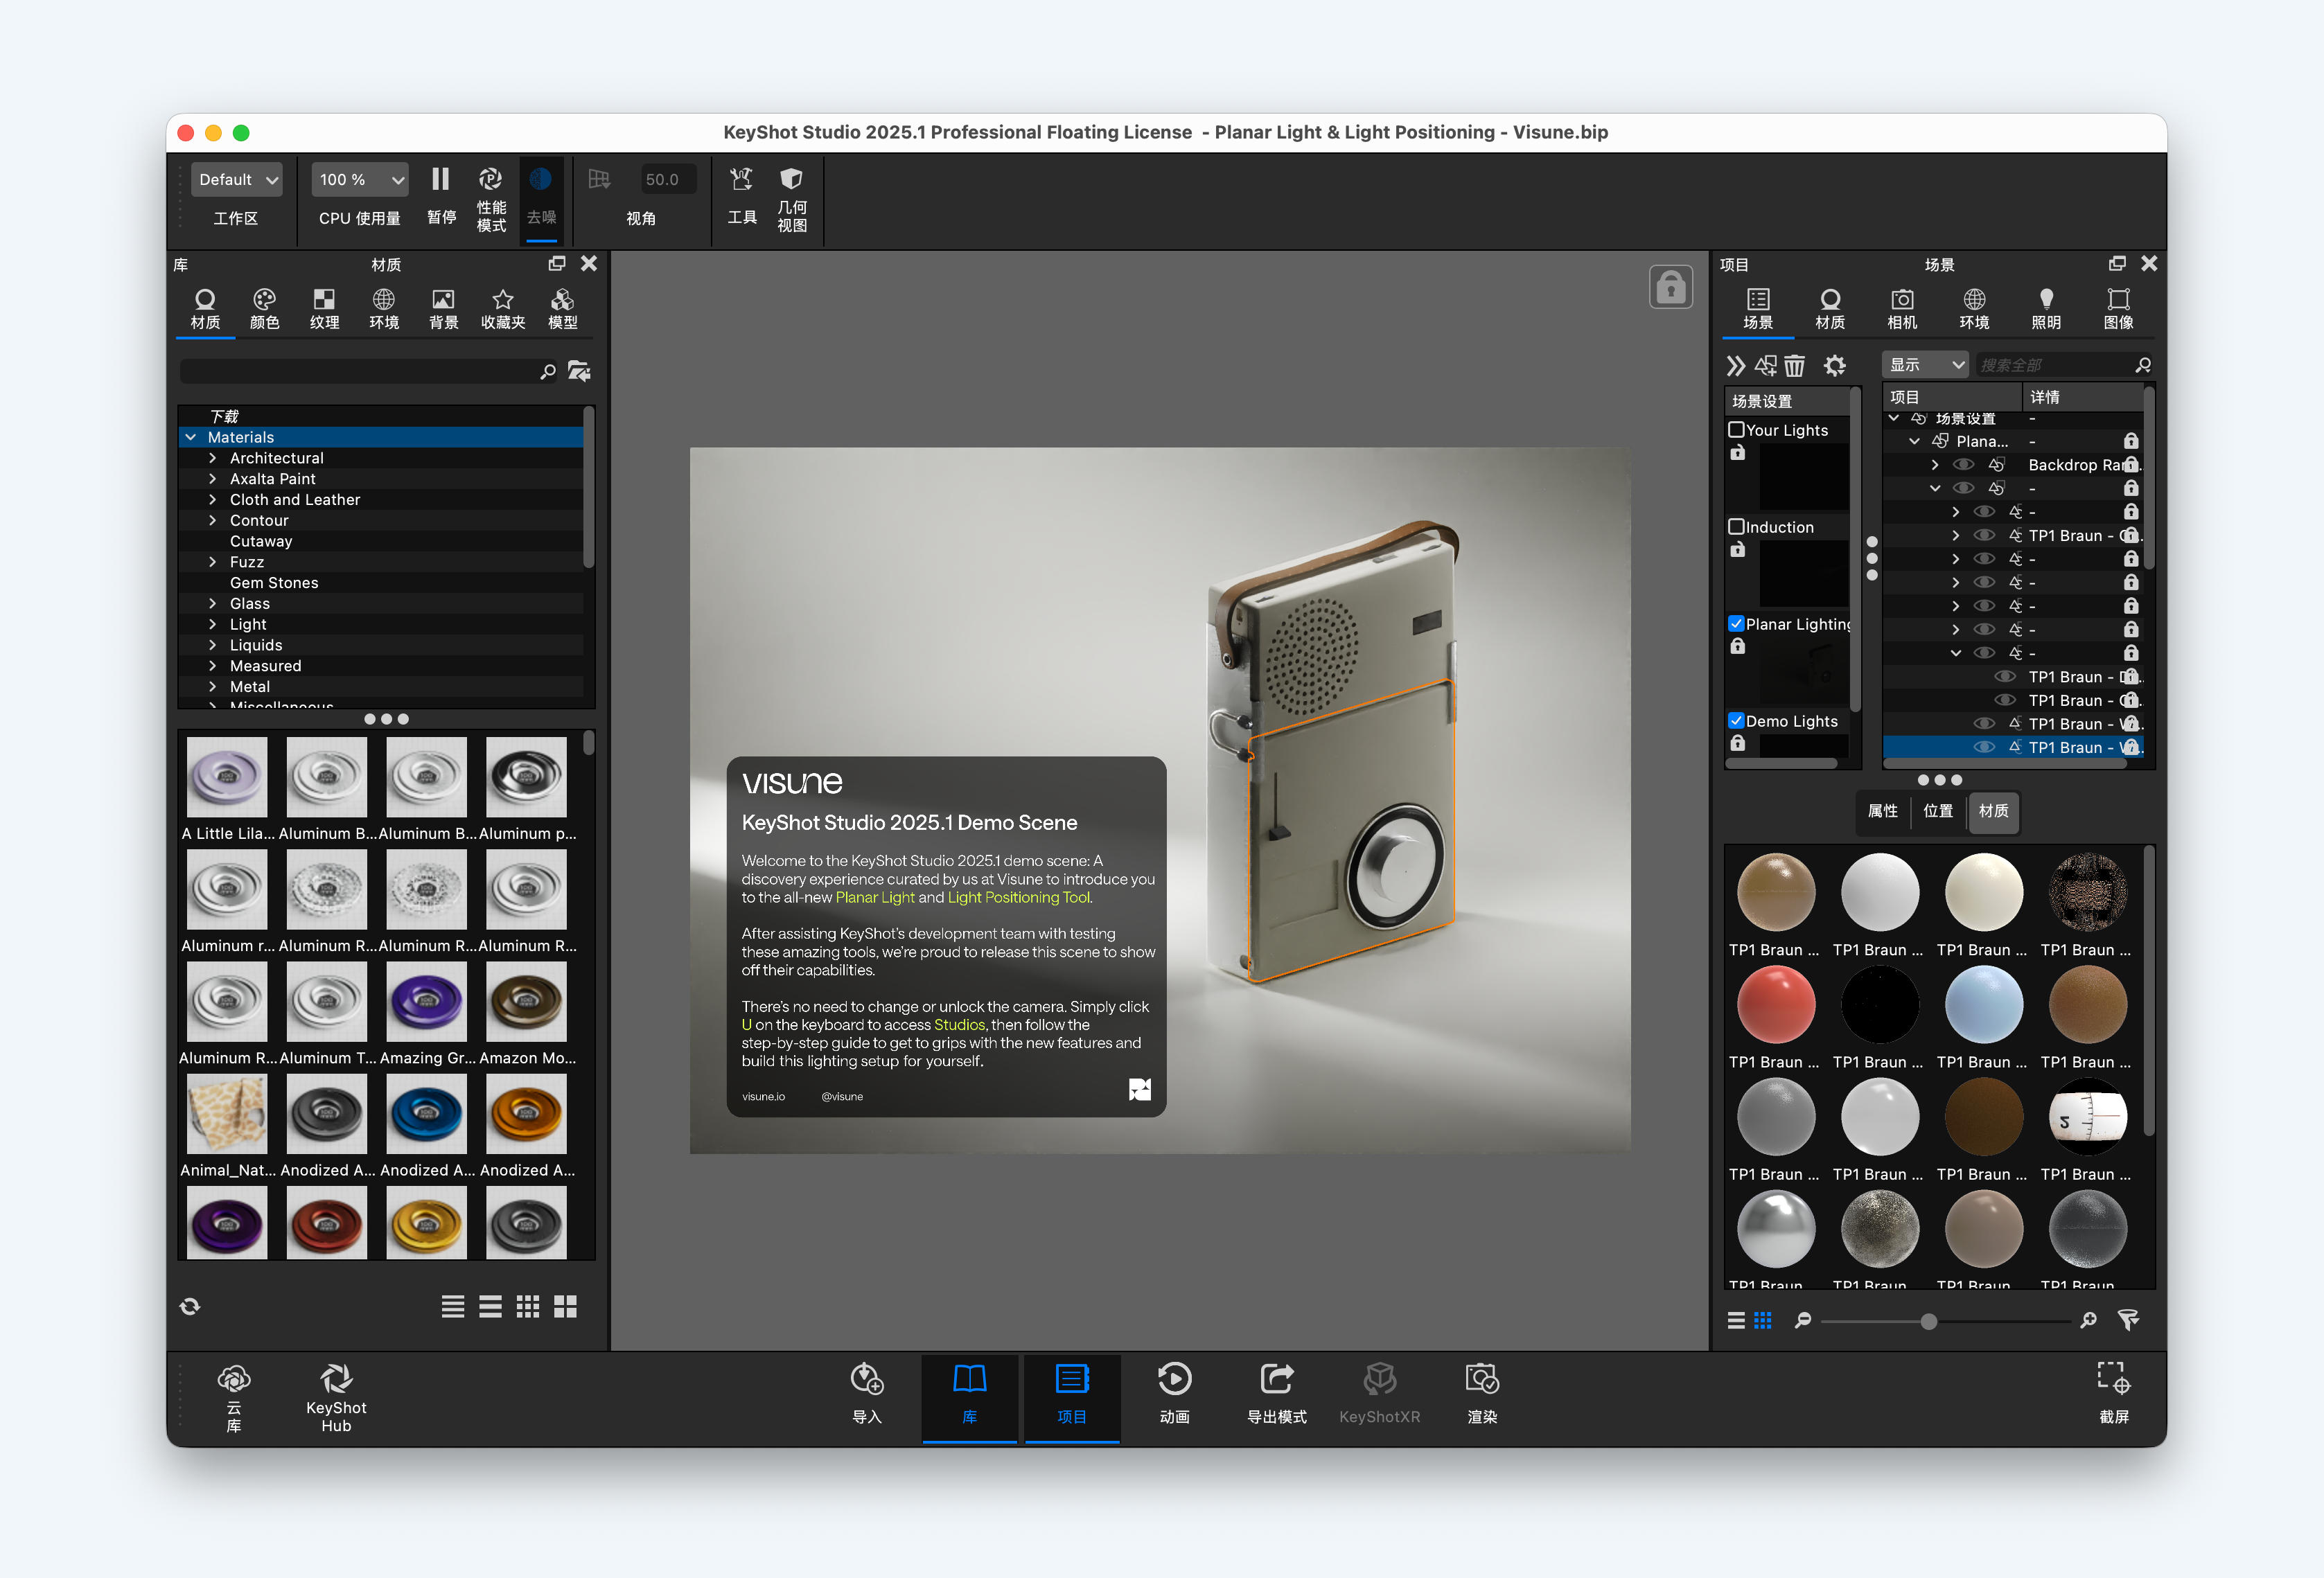Select the red TP1 Braun material swatch
This screenshot has height=1578, width=2324.
(1776, 1004)
